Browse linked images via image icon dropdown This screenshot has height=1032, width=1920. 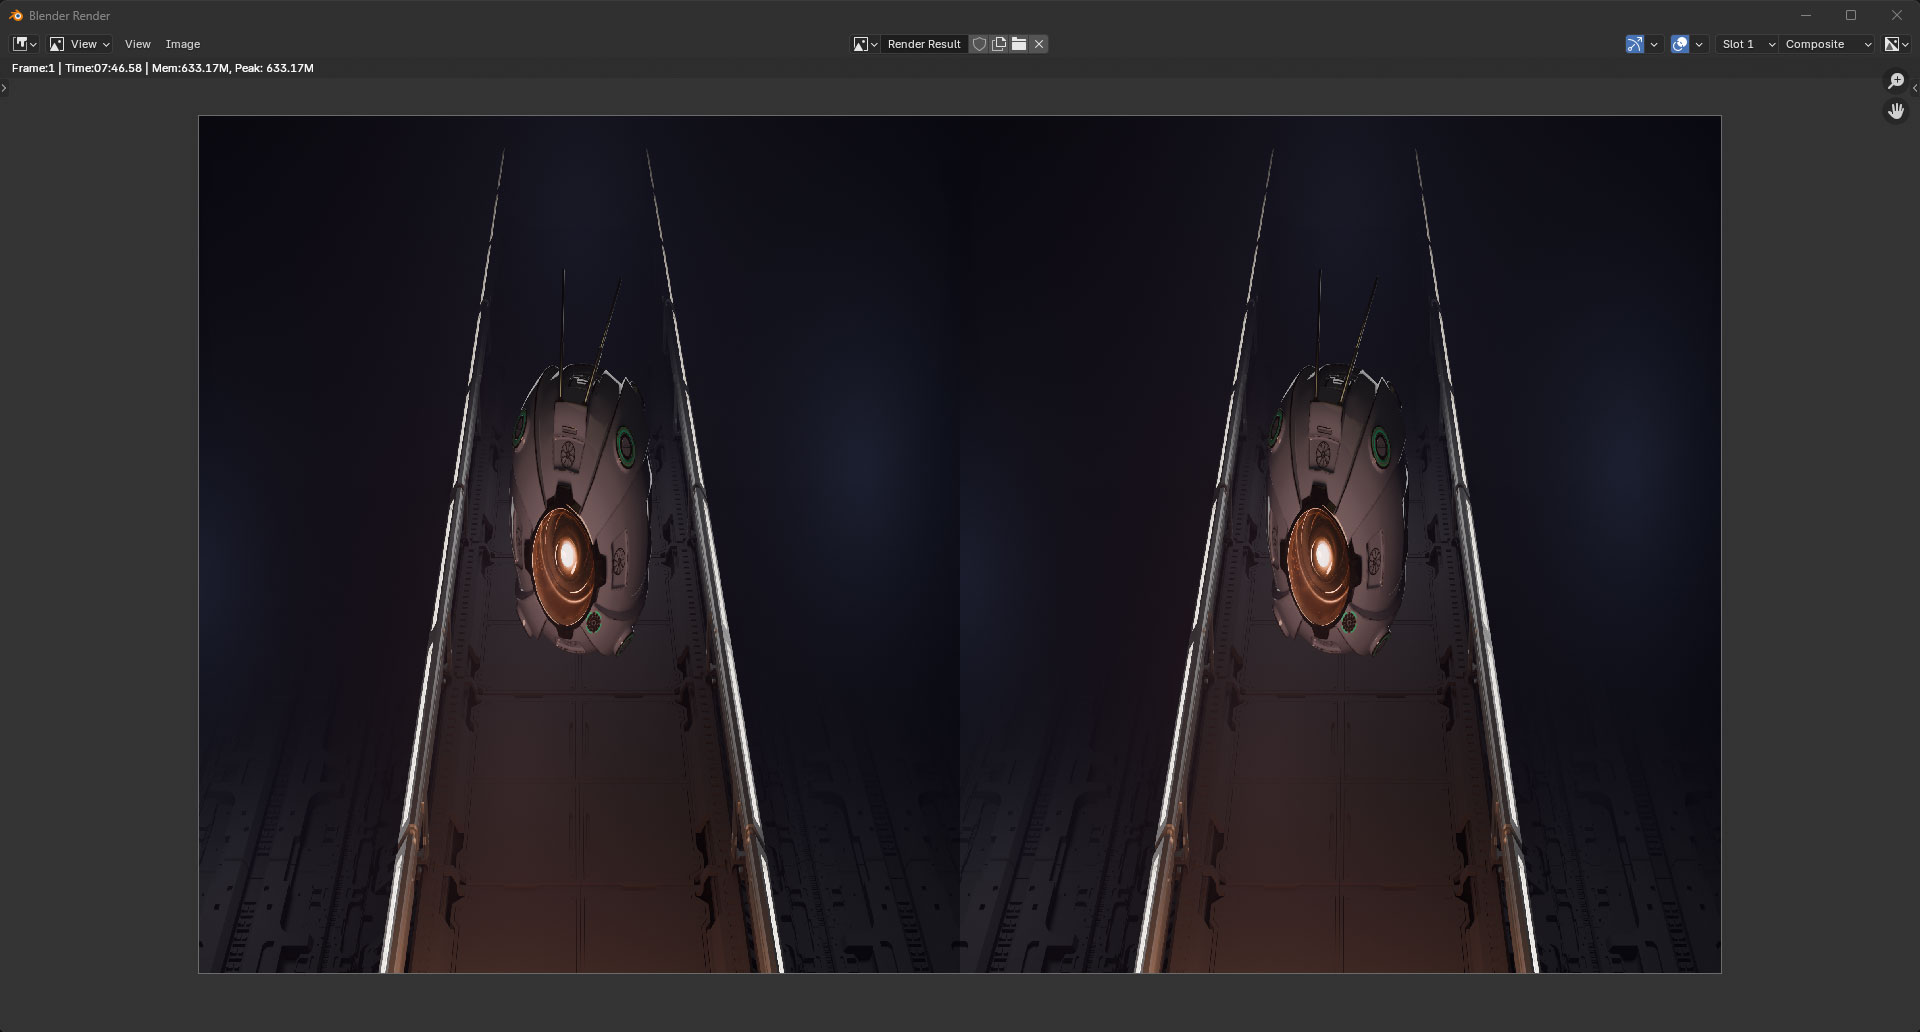coord(865,44)
